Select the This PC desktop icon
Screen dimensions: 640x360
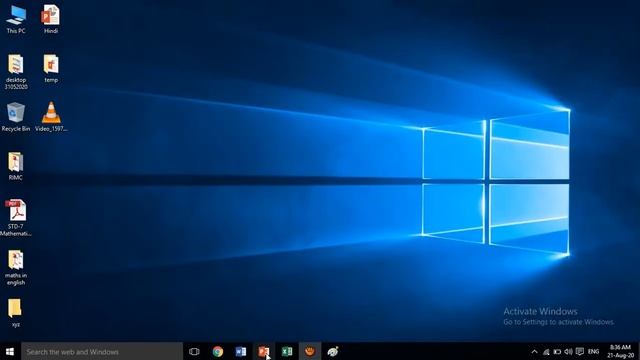pyautogui.click(x=16, y=19)
